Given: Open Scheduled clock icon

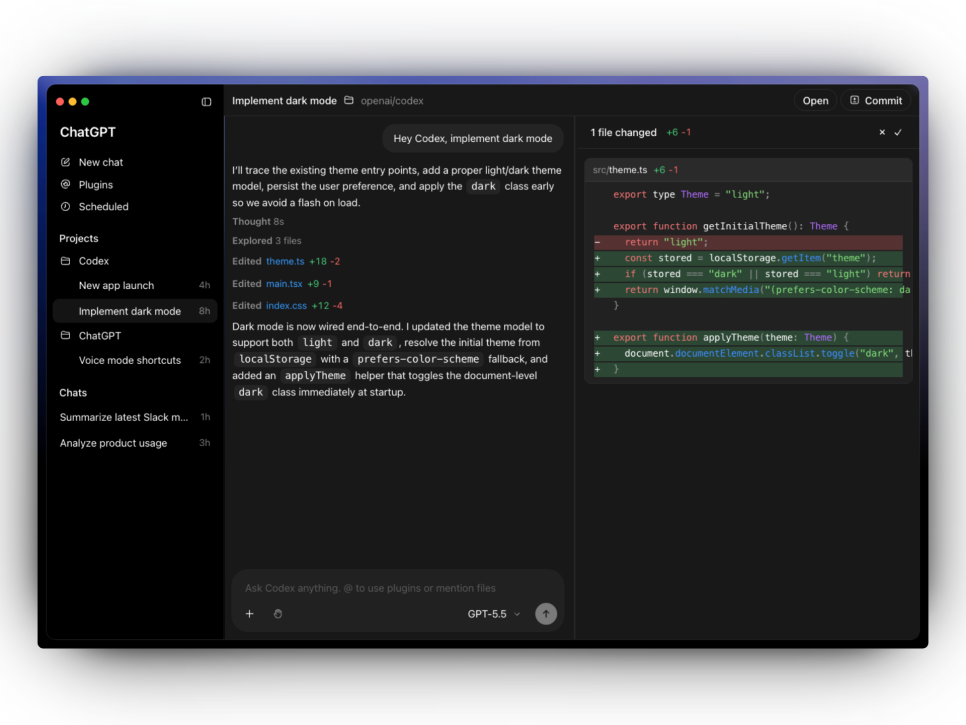Looking at the screenshot, I should point(65,206).
